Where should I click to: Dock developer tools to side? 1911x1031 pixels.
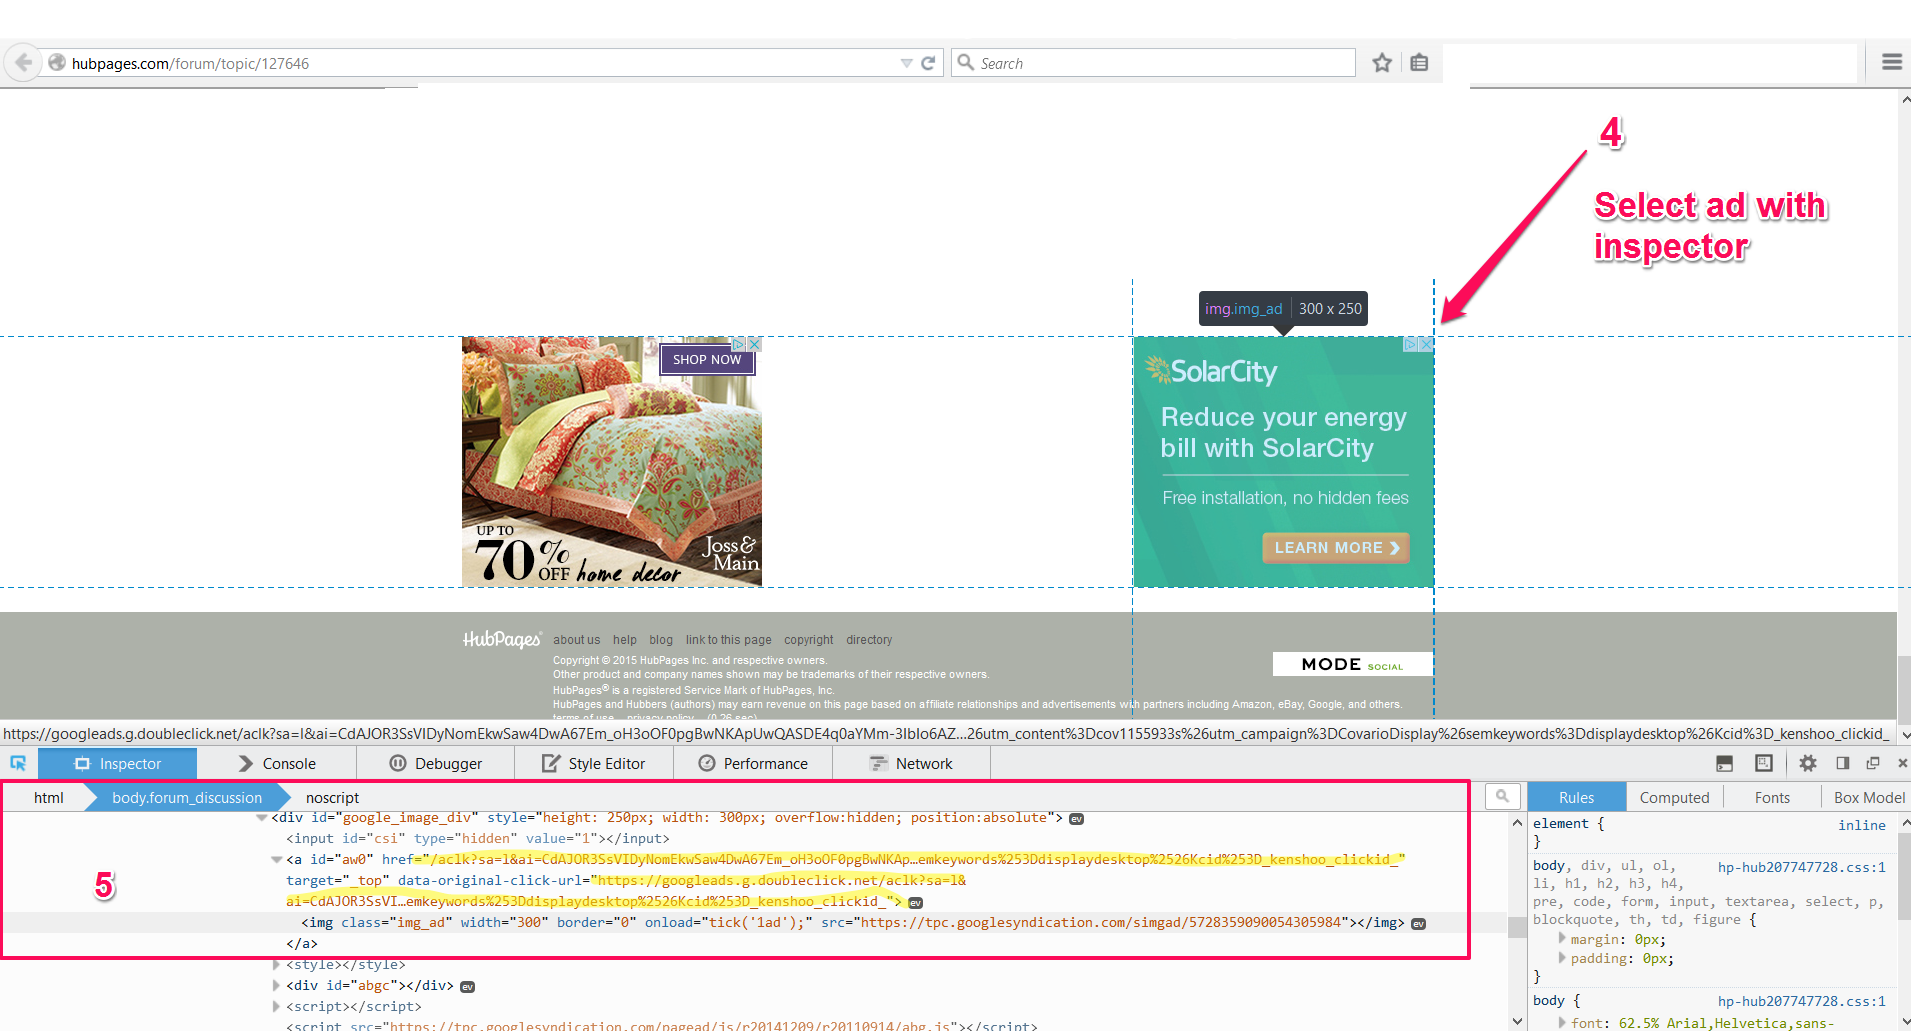1842,763
